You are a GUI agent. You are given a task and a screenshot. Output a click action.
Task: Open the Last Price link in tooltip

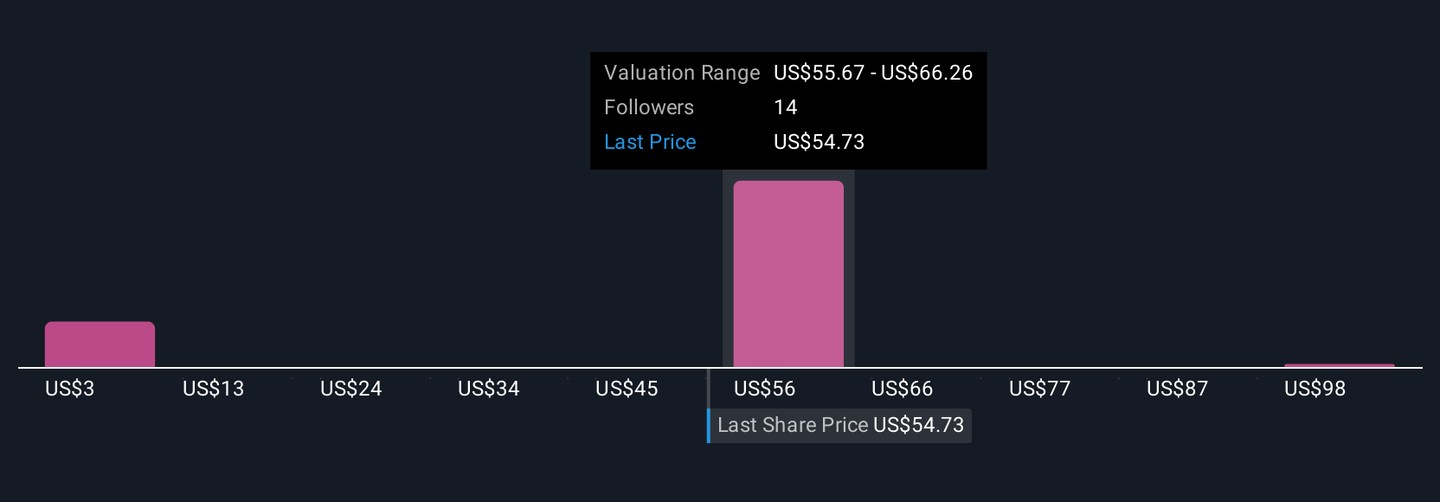(x=650, y=142)
